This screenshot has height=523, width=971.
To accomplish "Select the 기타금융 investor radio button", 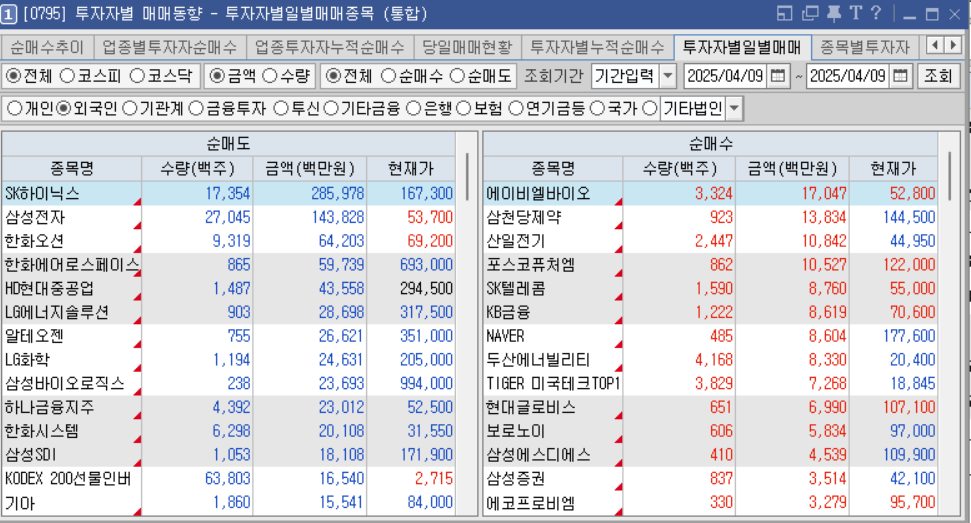I will (331, 109).
